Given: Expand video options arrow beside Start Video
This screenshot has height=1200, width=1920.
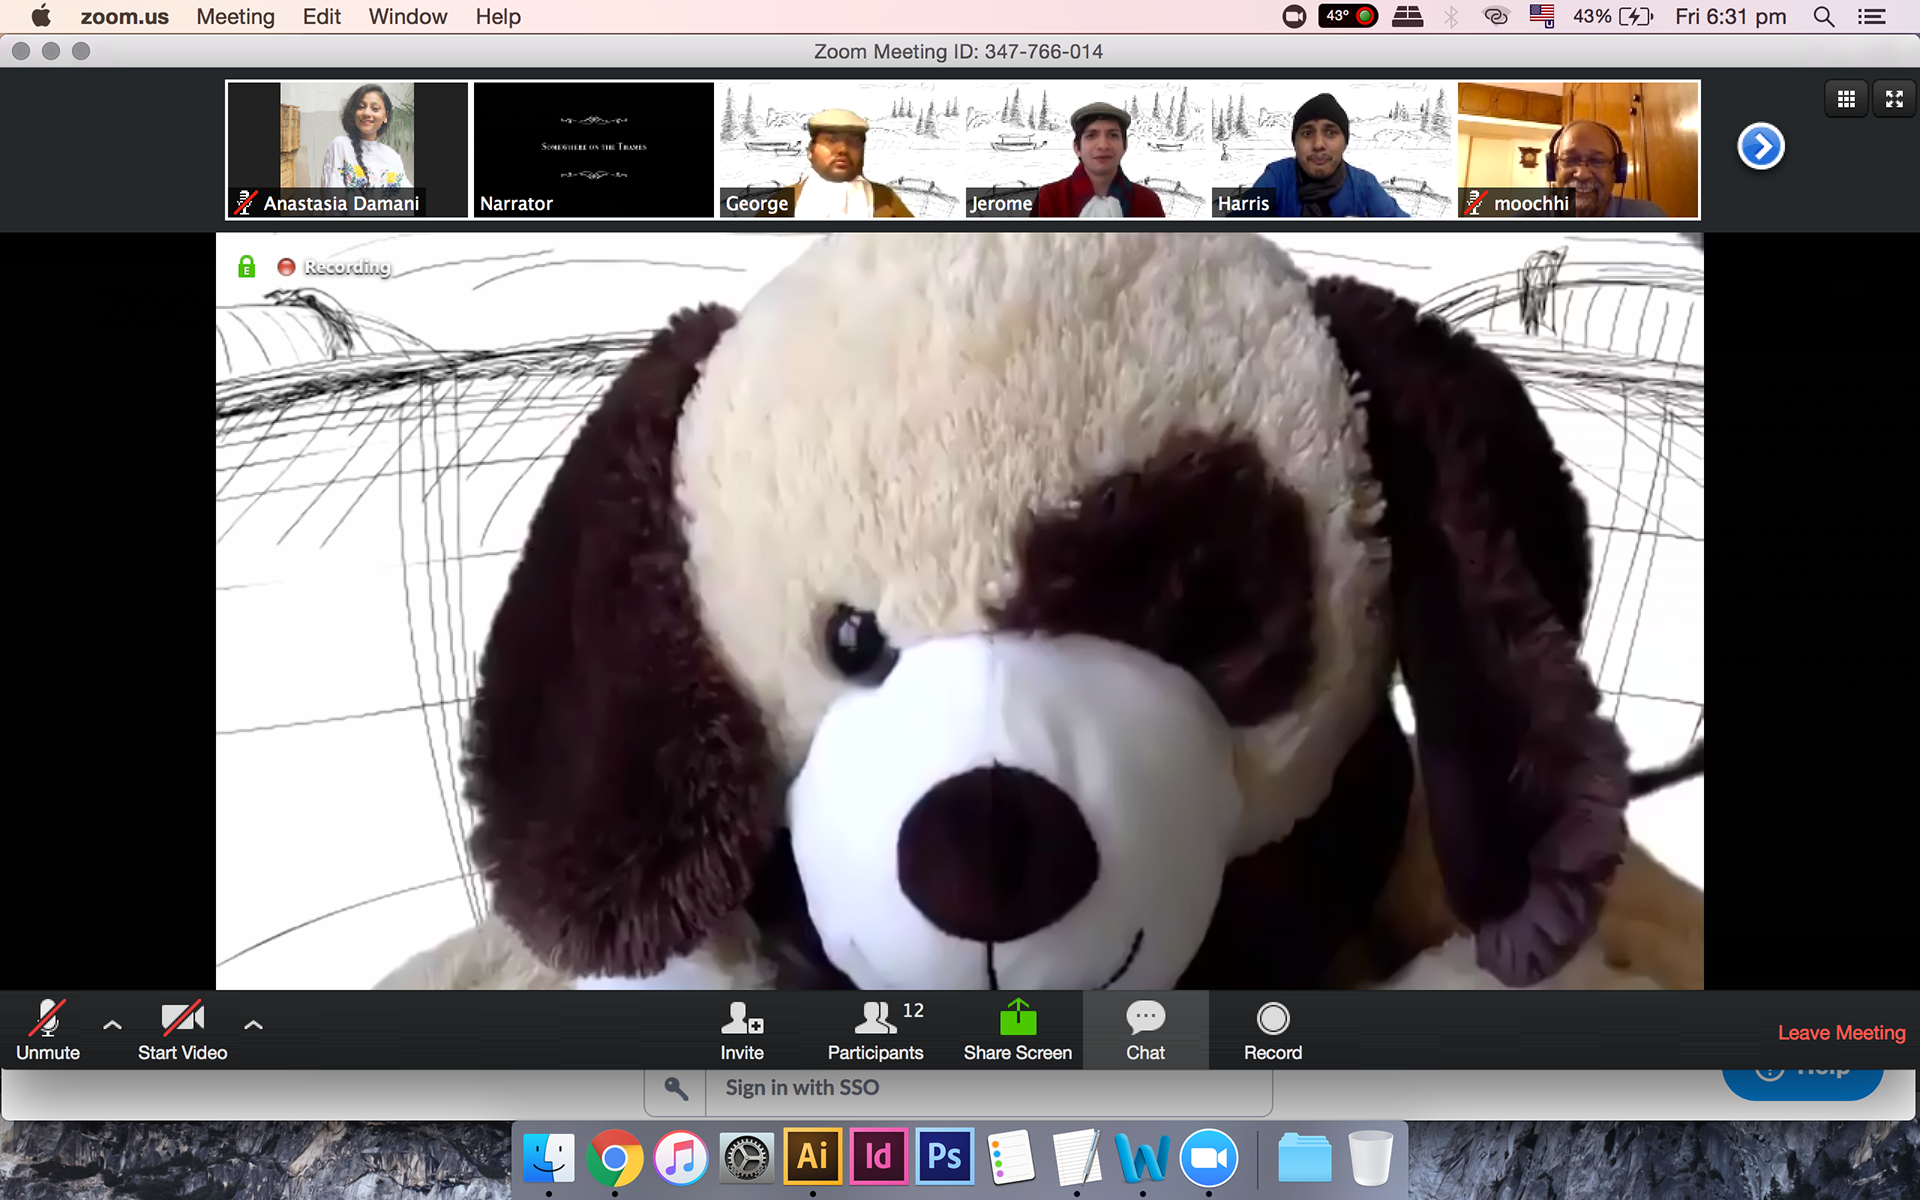Looking at the screenshot, I should (x=253, y=1025).
